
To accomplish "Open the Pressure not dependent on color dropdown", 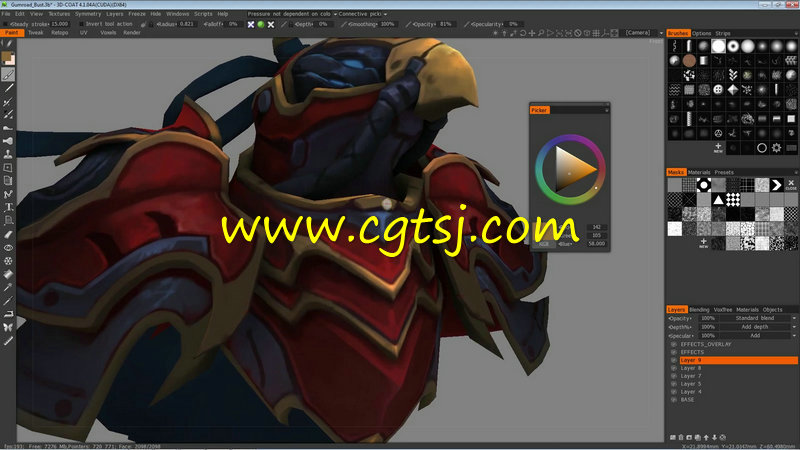I will coord(292,14).
